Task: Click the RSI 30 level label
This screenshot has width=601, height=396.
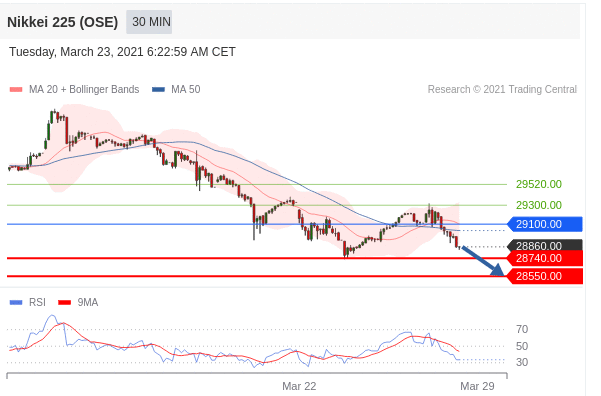Action: point(522,362)
